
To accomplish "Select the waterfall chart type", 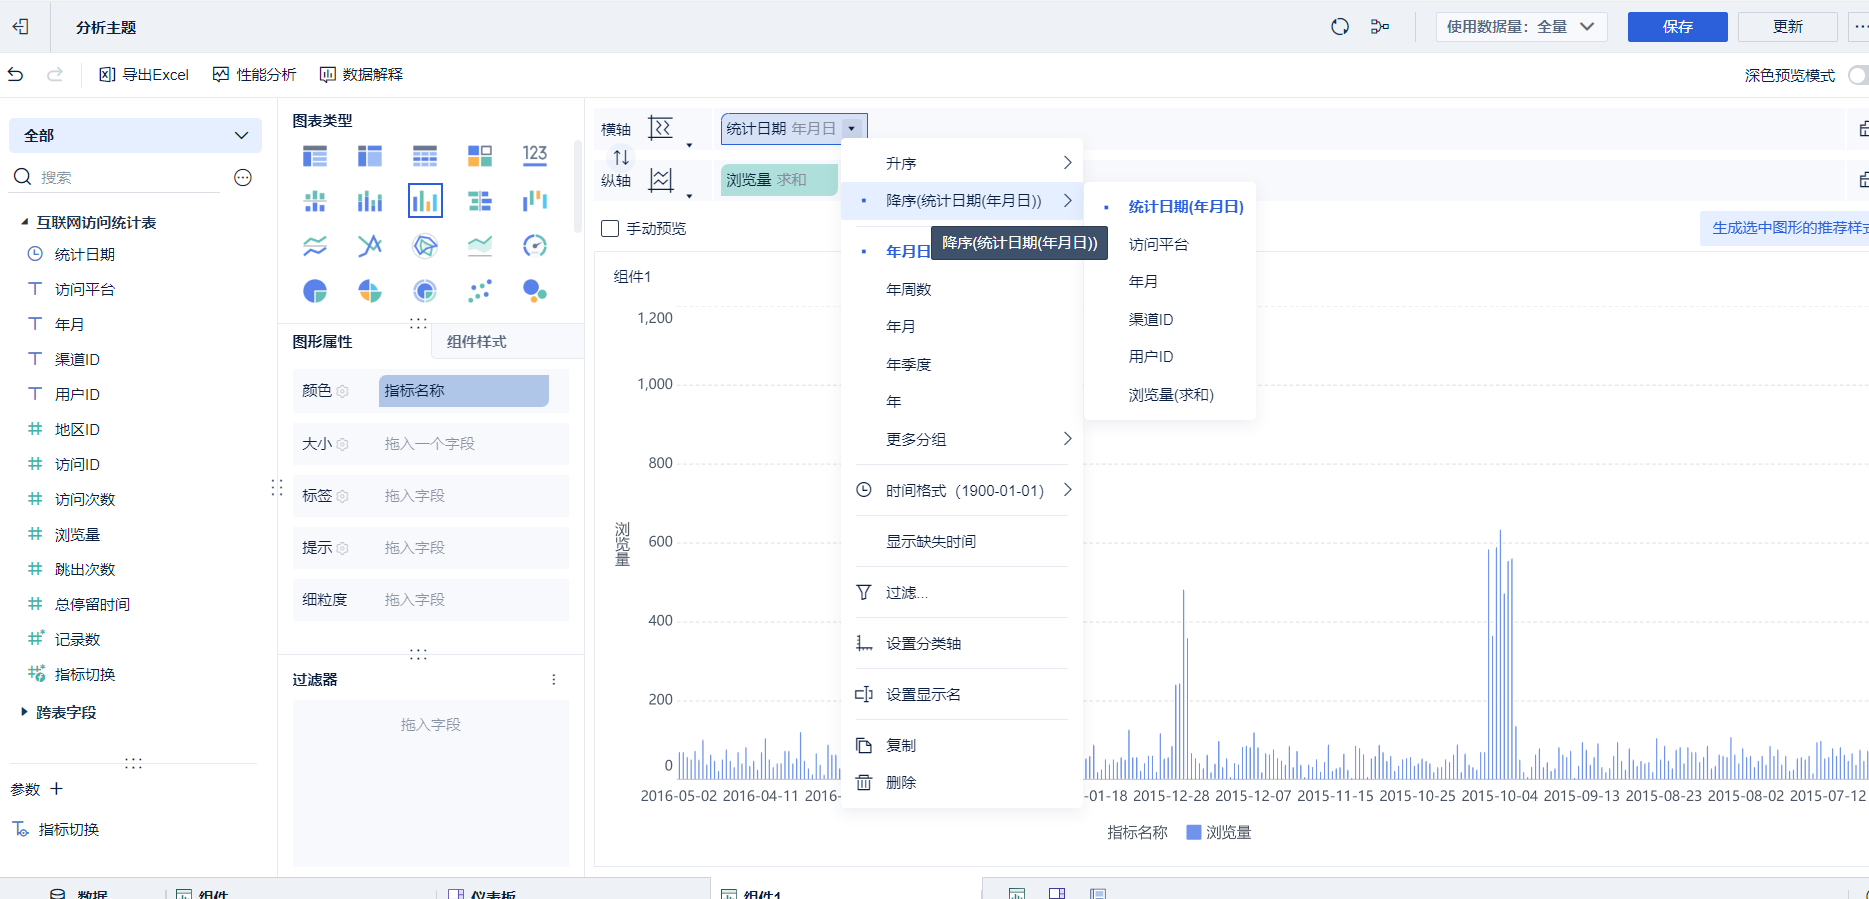I will [535, 201].
